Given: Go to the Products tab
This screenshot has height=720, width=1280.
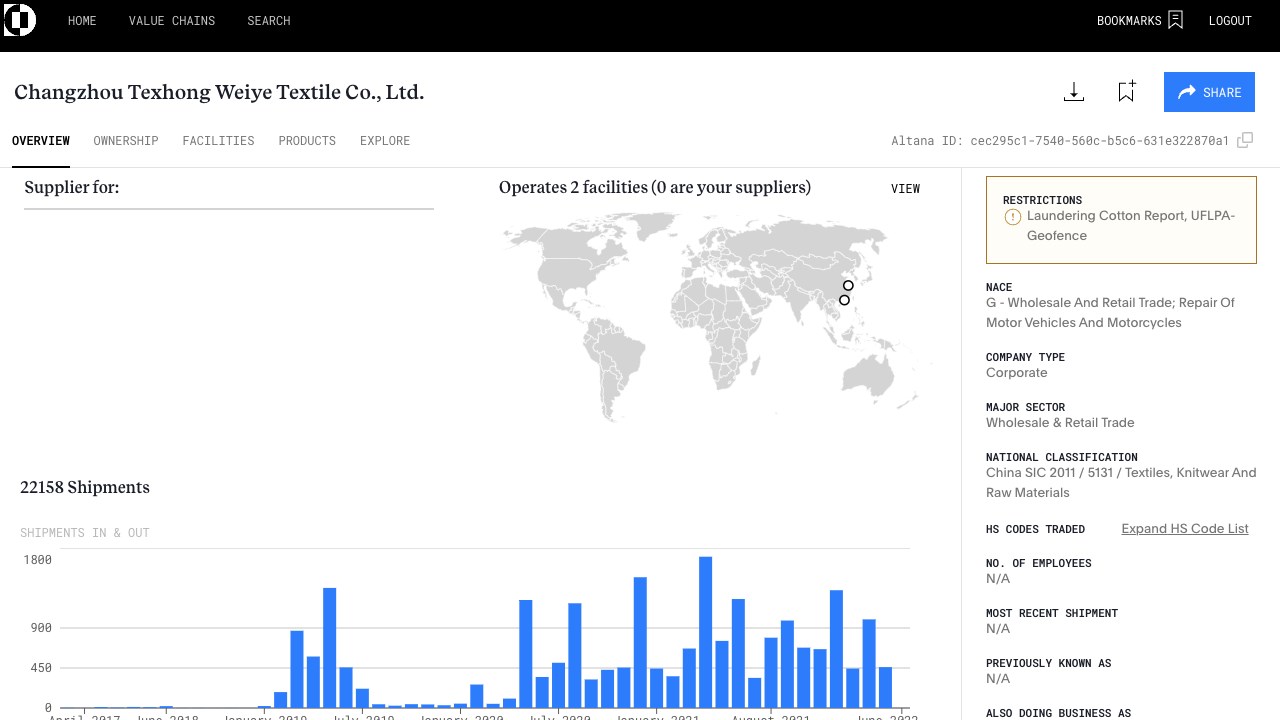Looking at the screenshot, I should [x=307, y=141].
